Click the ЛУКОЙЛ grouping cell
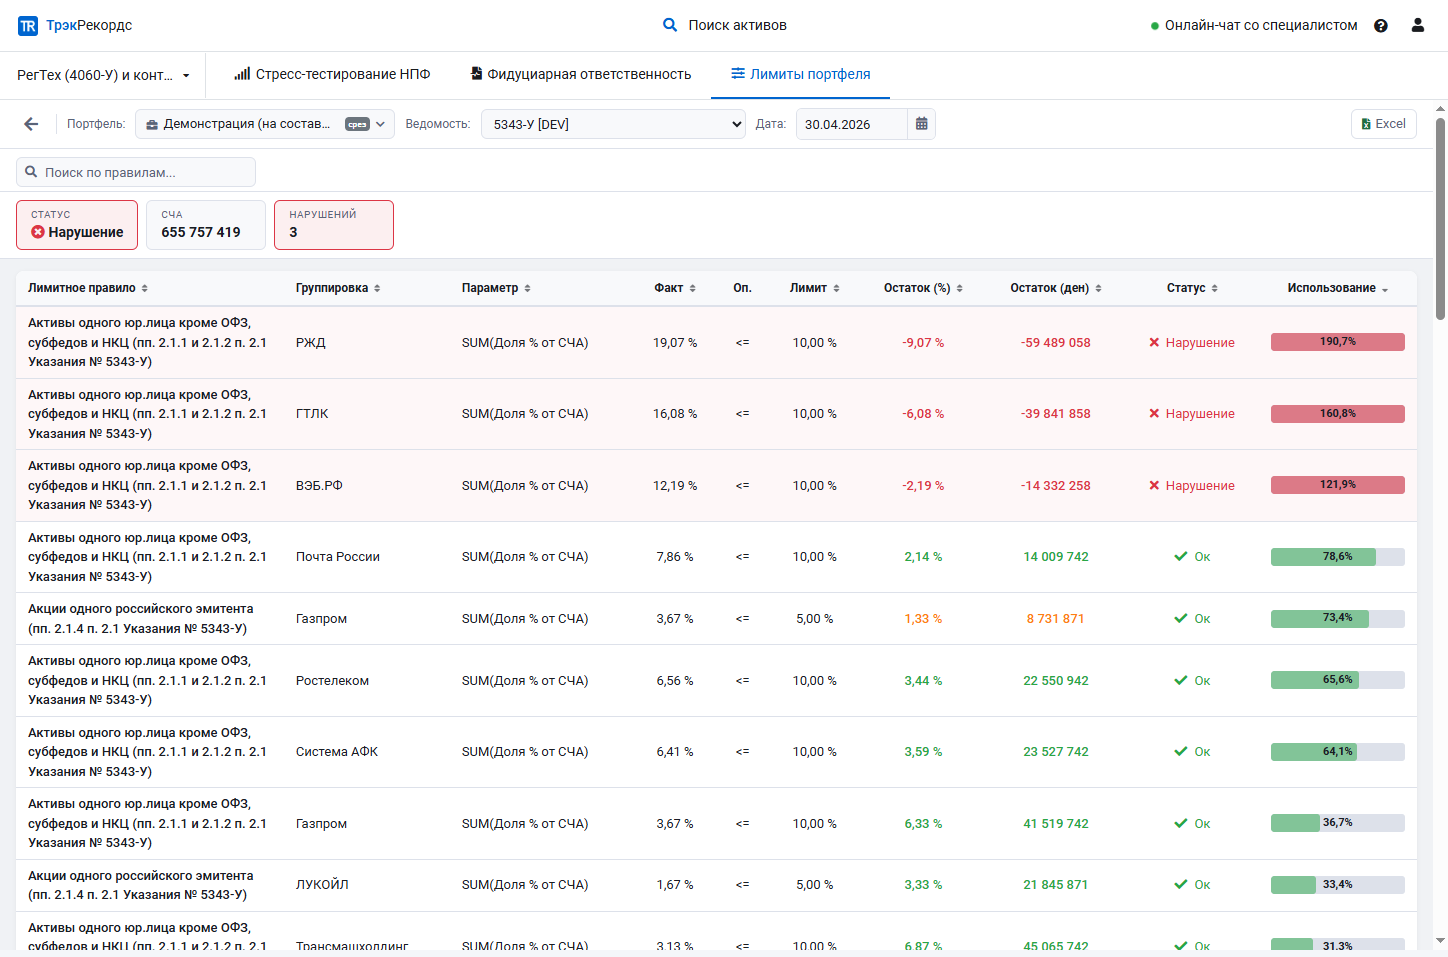The width and height of the screenshot is (1448, 957). click(322, 885)
